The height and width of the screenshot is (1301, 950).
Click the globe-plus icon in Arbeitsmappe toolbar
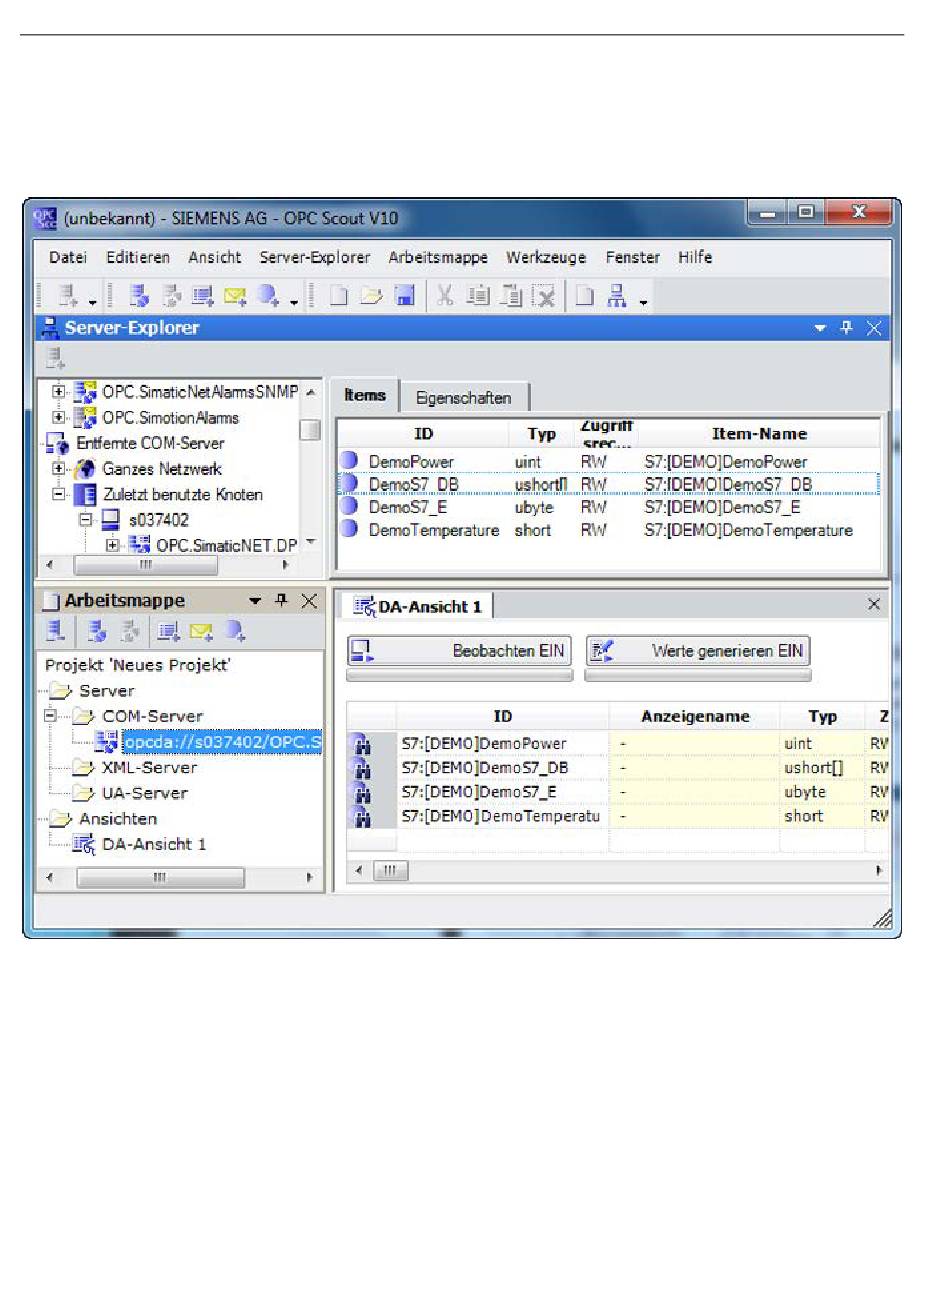point(235,630)
